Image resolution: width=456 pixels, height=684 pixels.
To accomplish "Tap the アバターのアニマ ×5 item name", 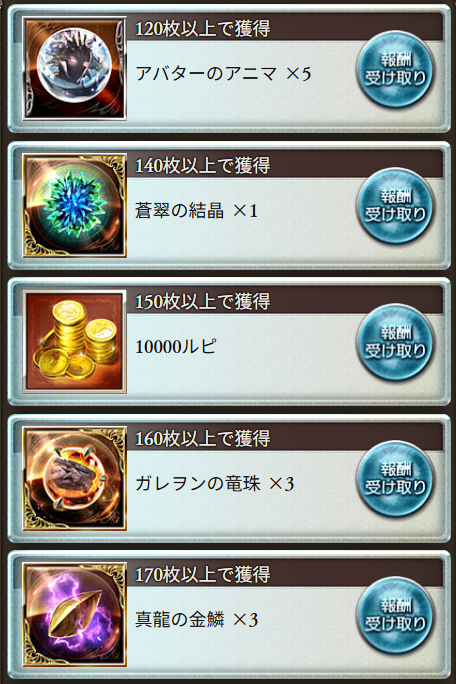I will (x=223, y=73).
